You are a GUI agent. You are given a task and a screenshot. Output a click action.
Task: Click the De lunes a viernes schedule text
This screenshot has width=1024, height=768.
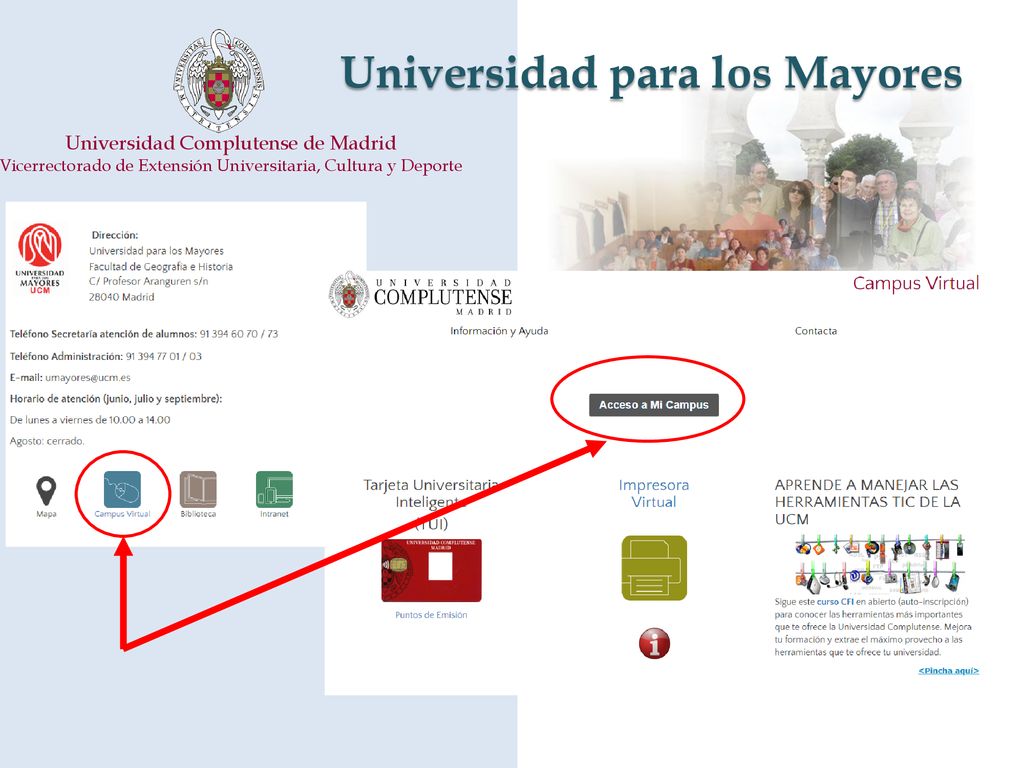pyautogui.click(x=89, y=420)
